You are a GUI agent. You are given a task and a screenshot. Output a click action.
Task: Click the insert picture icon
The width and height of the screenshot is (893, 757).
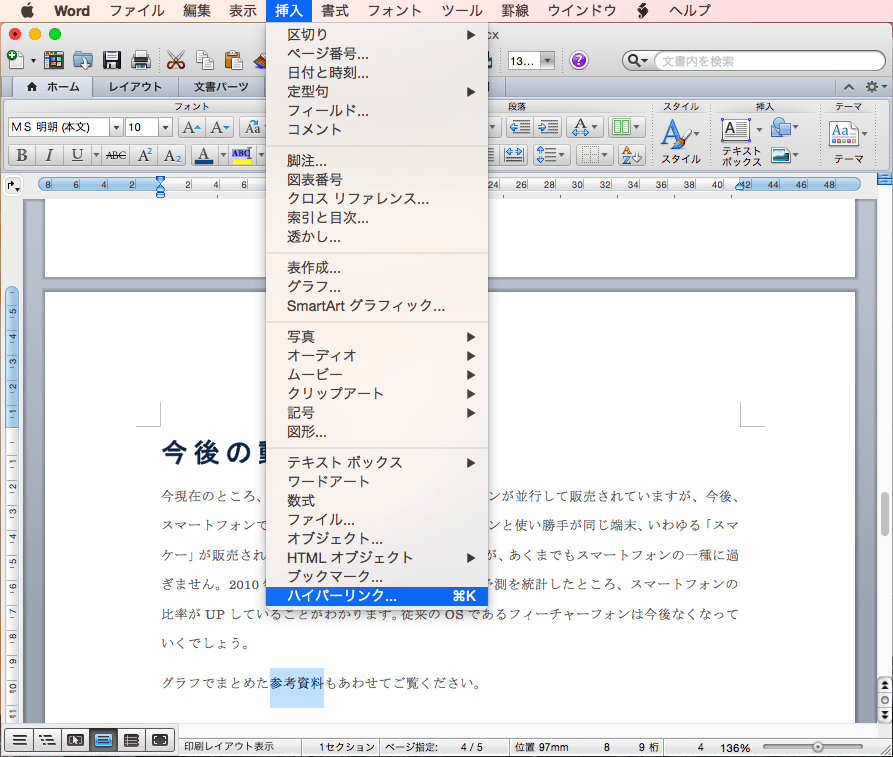tap(781, 155)
